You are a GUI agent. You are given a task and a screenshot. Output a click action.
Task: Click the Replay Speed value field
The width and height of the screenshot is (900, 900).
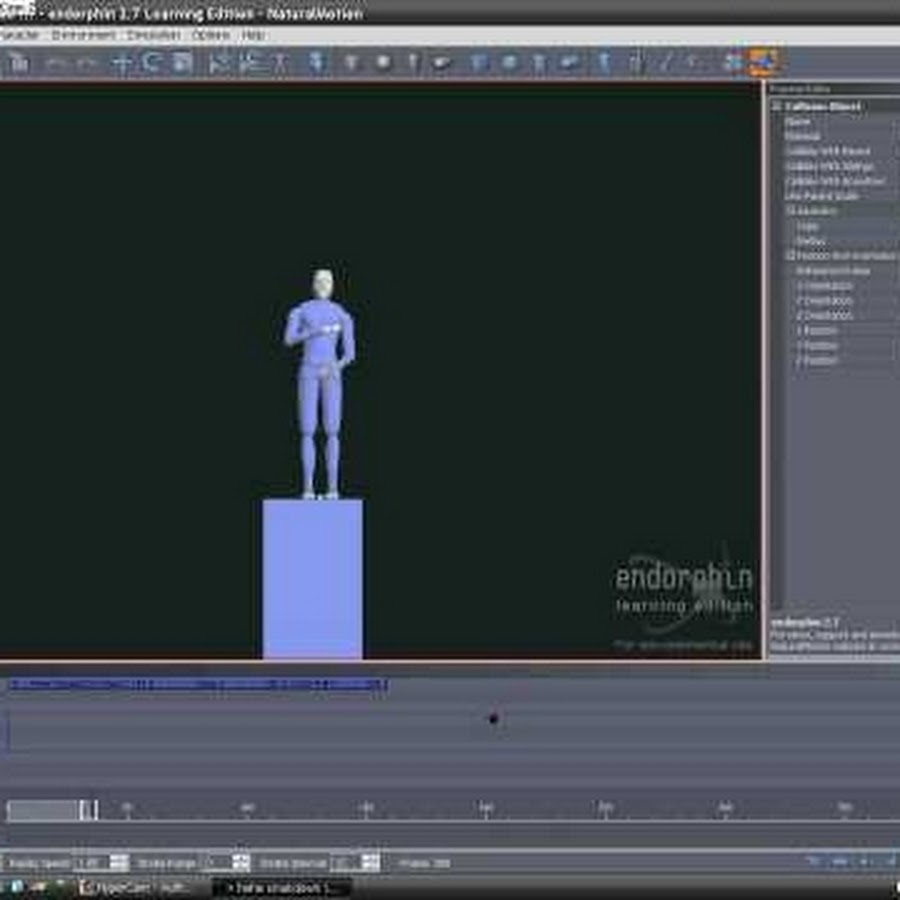[x=91, y=862]
